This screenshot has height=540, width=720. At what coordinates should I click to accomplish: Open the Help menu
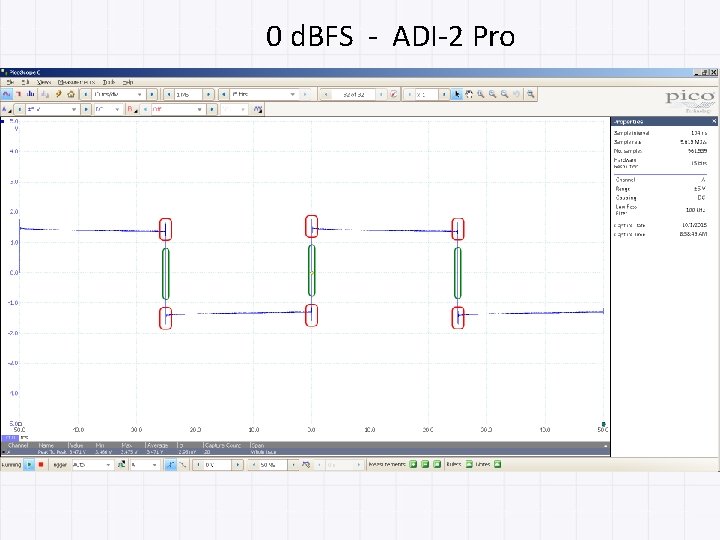128,82
